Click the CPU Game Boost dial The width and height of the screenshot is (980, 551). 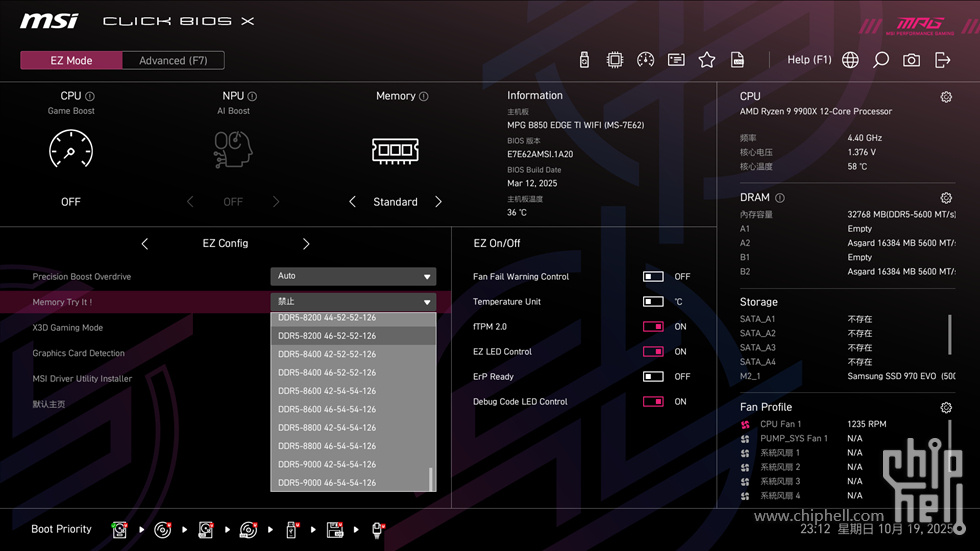71,151
